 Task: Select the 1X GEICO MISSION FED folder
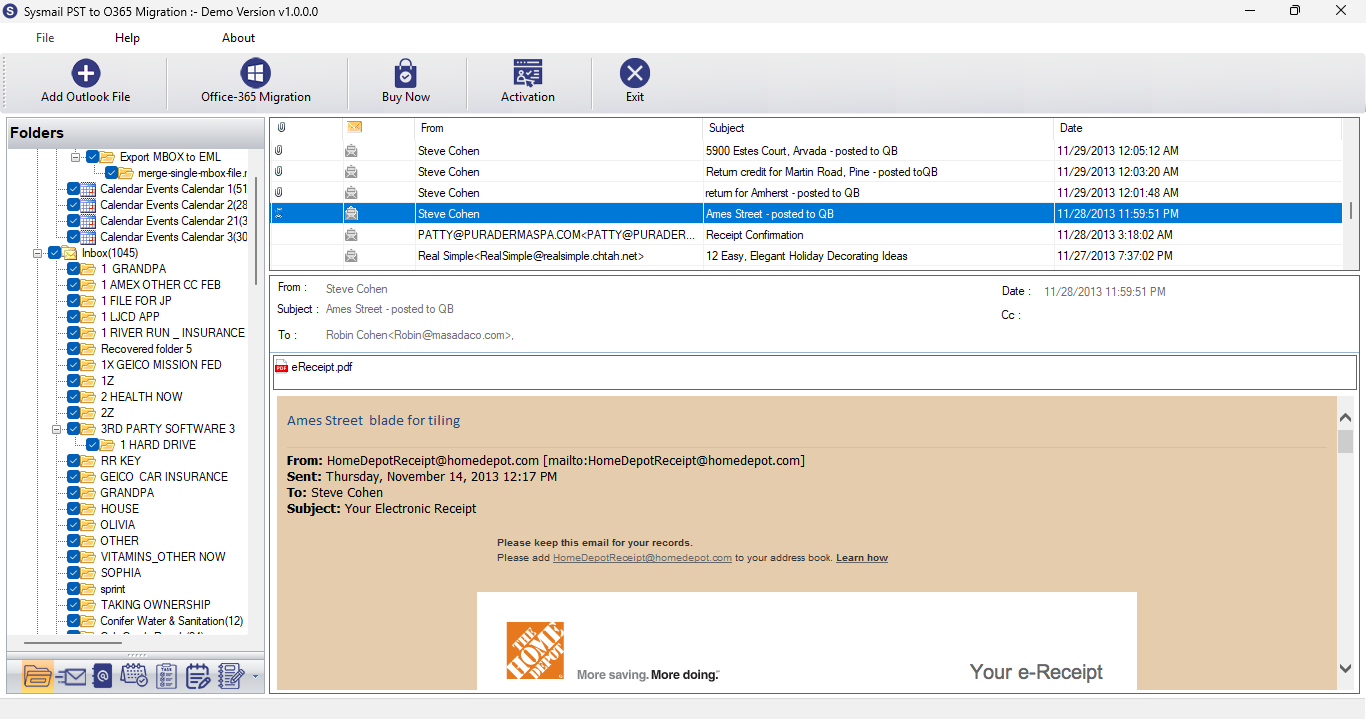(161, 365)
